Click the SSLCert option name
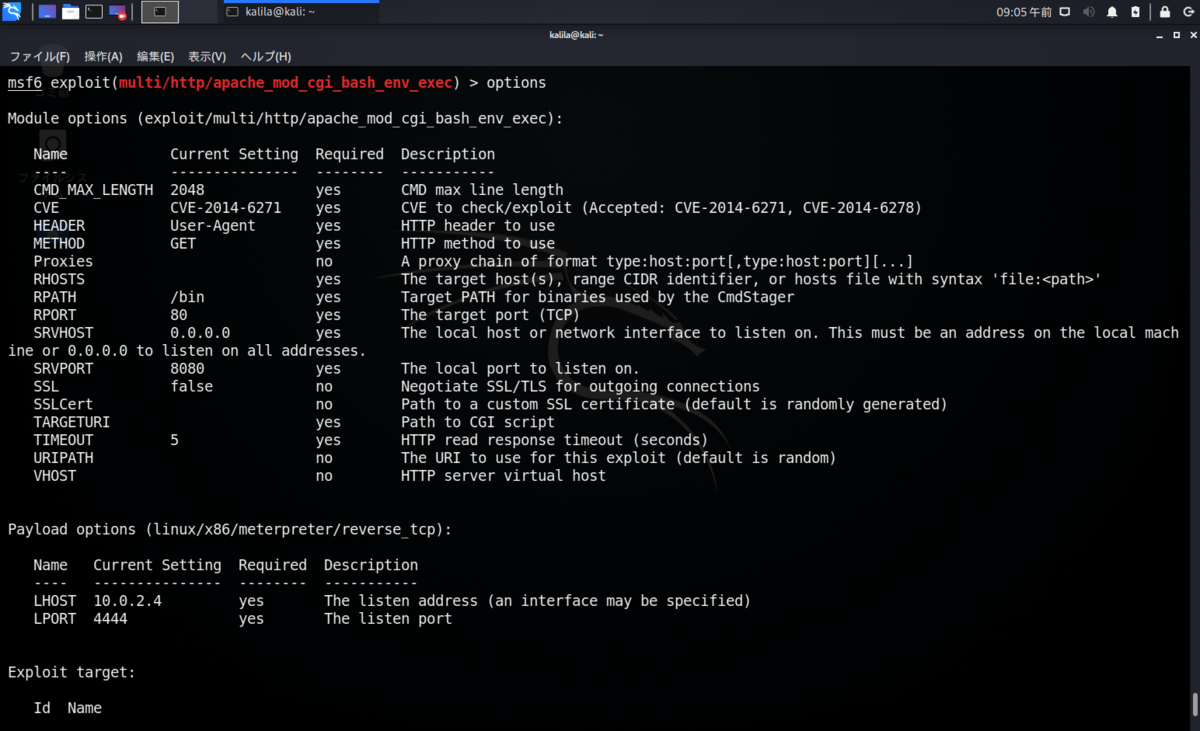The width and height of the screenshot is (1200, 731). [x=63, y=405]
